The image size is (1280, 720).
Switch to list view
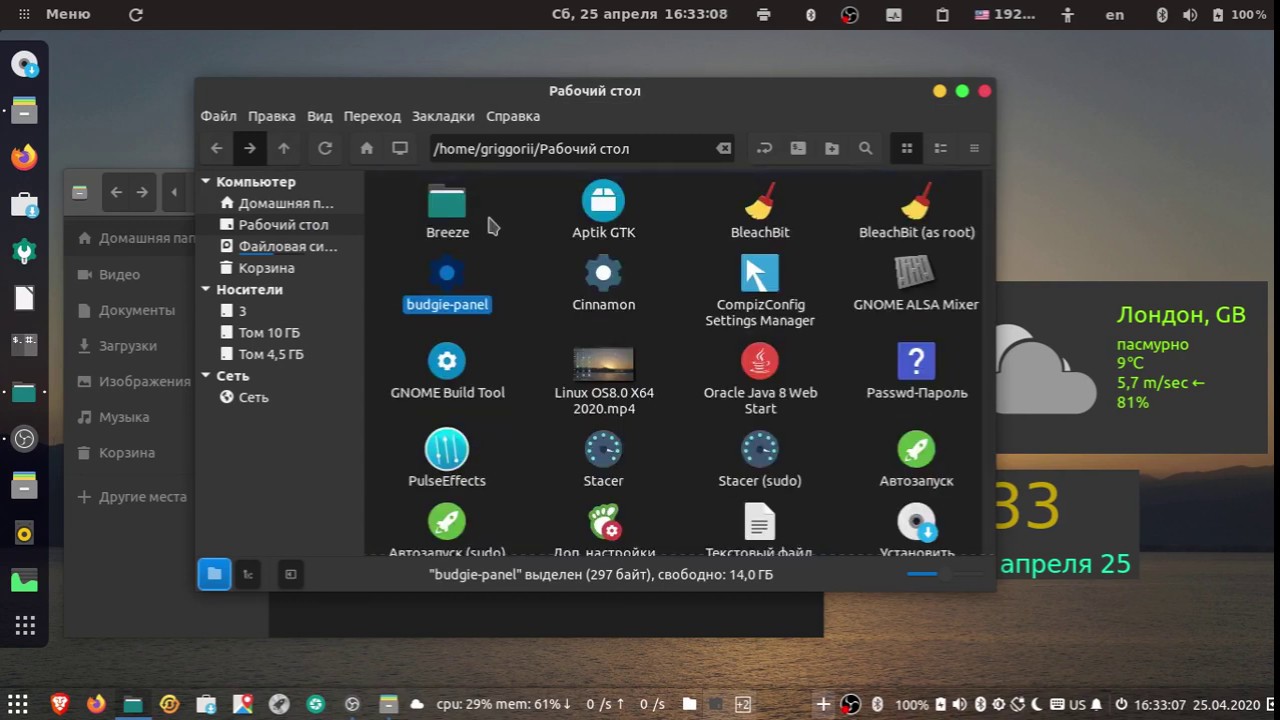(x=940, y=148)
